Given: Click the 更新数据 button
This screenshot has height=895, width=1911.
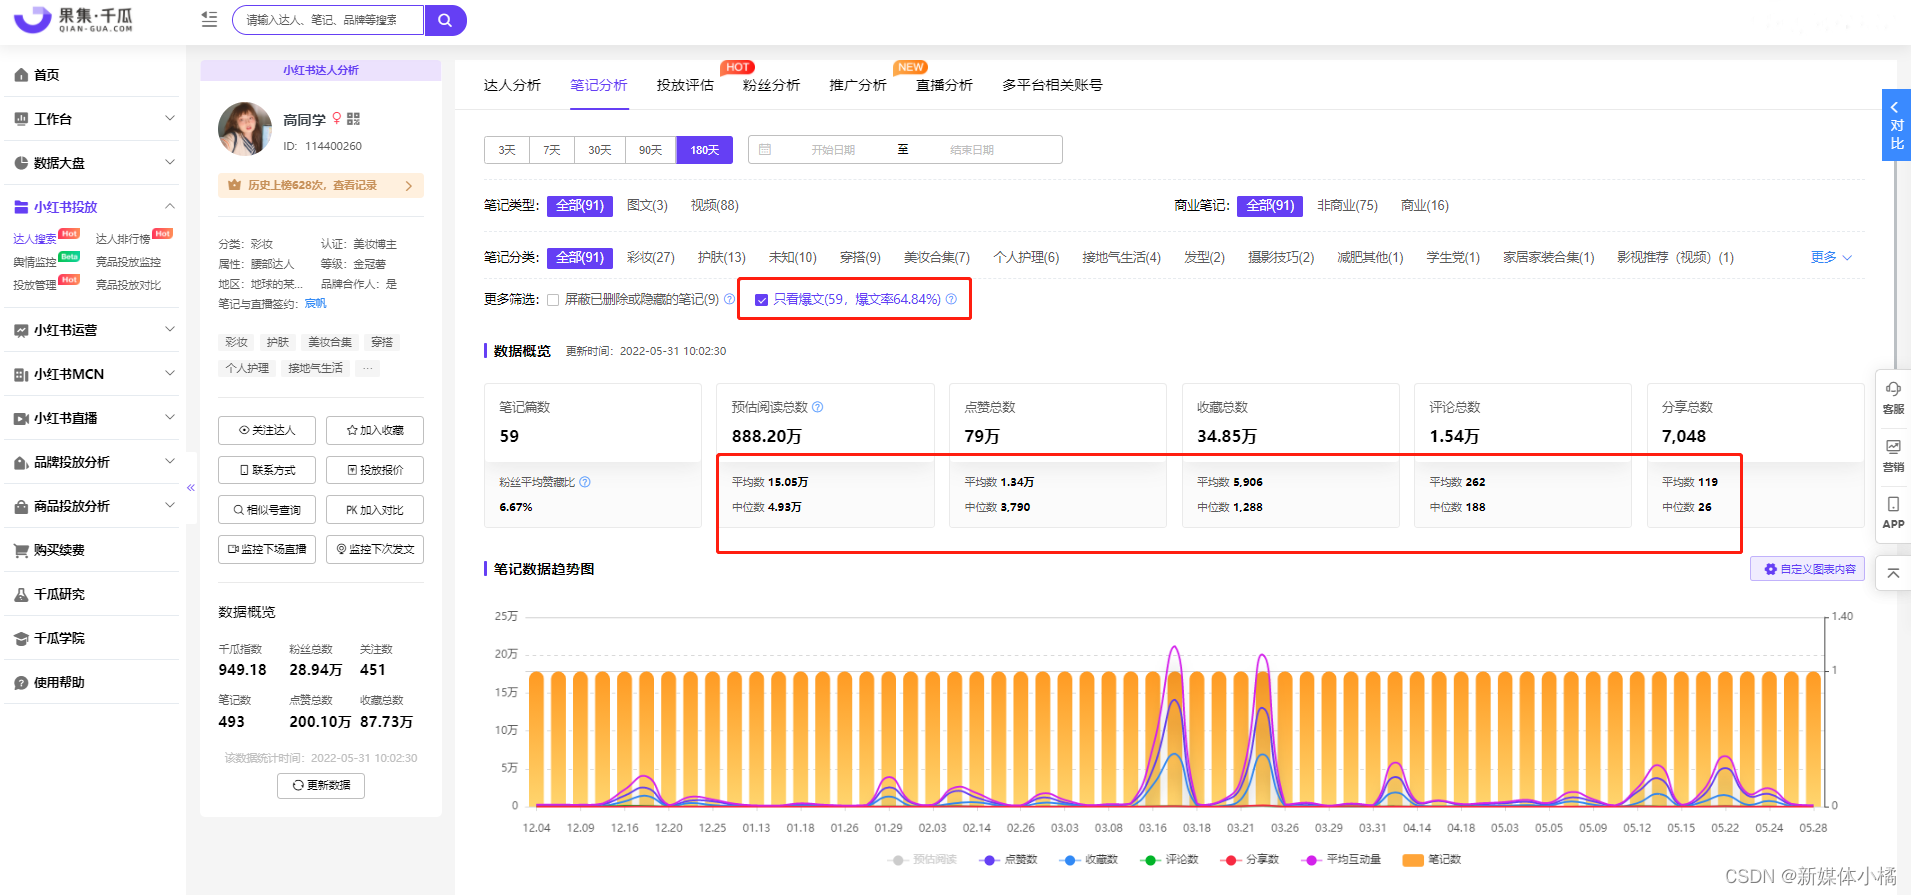Looking at the screenshot, I should coord(321,785).
